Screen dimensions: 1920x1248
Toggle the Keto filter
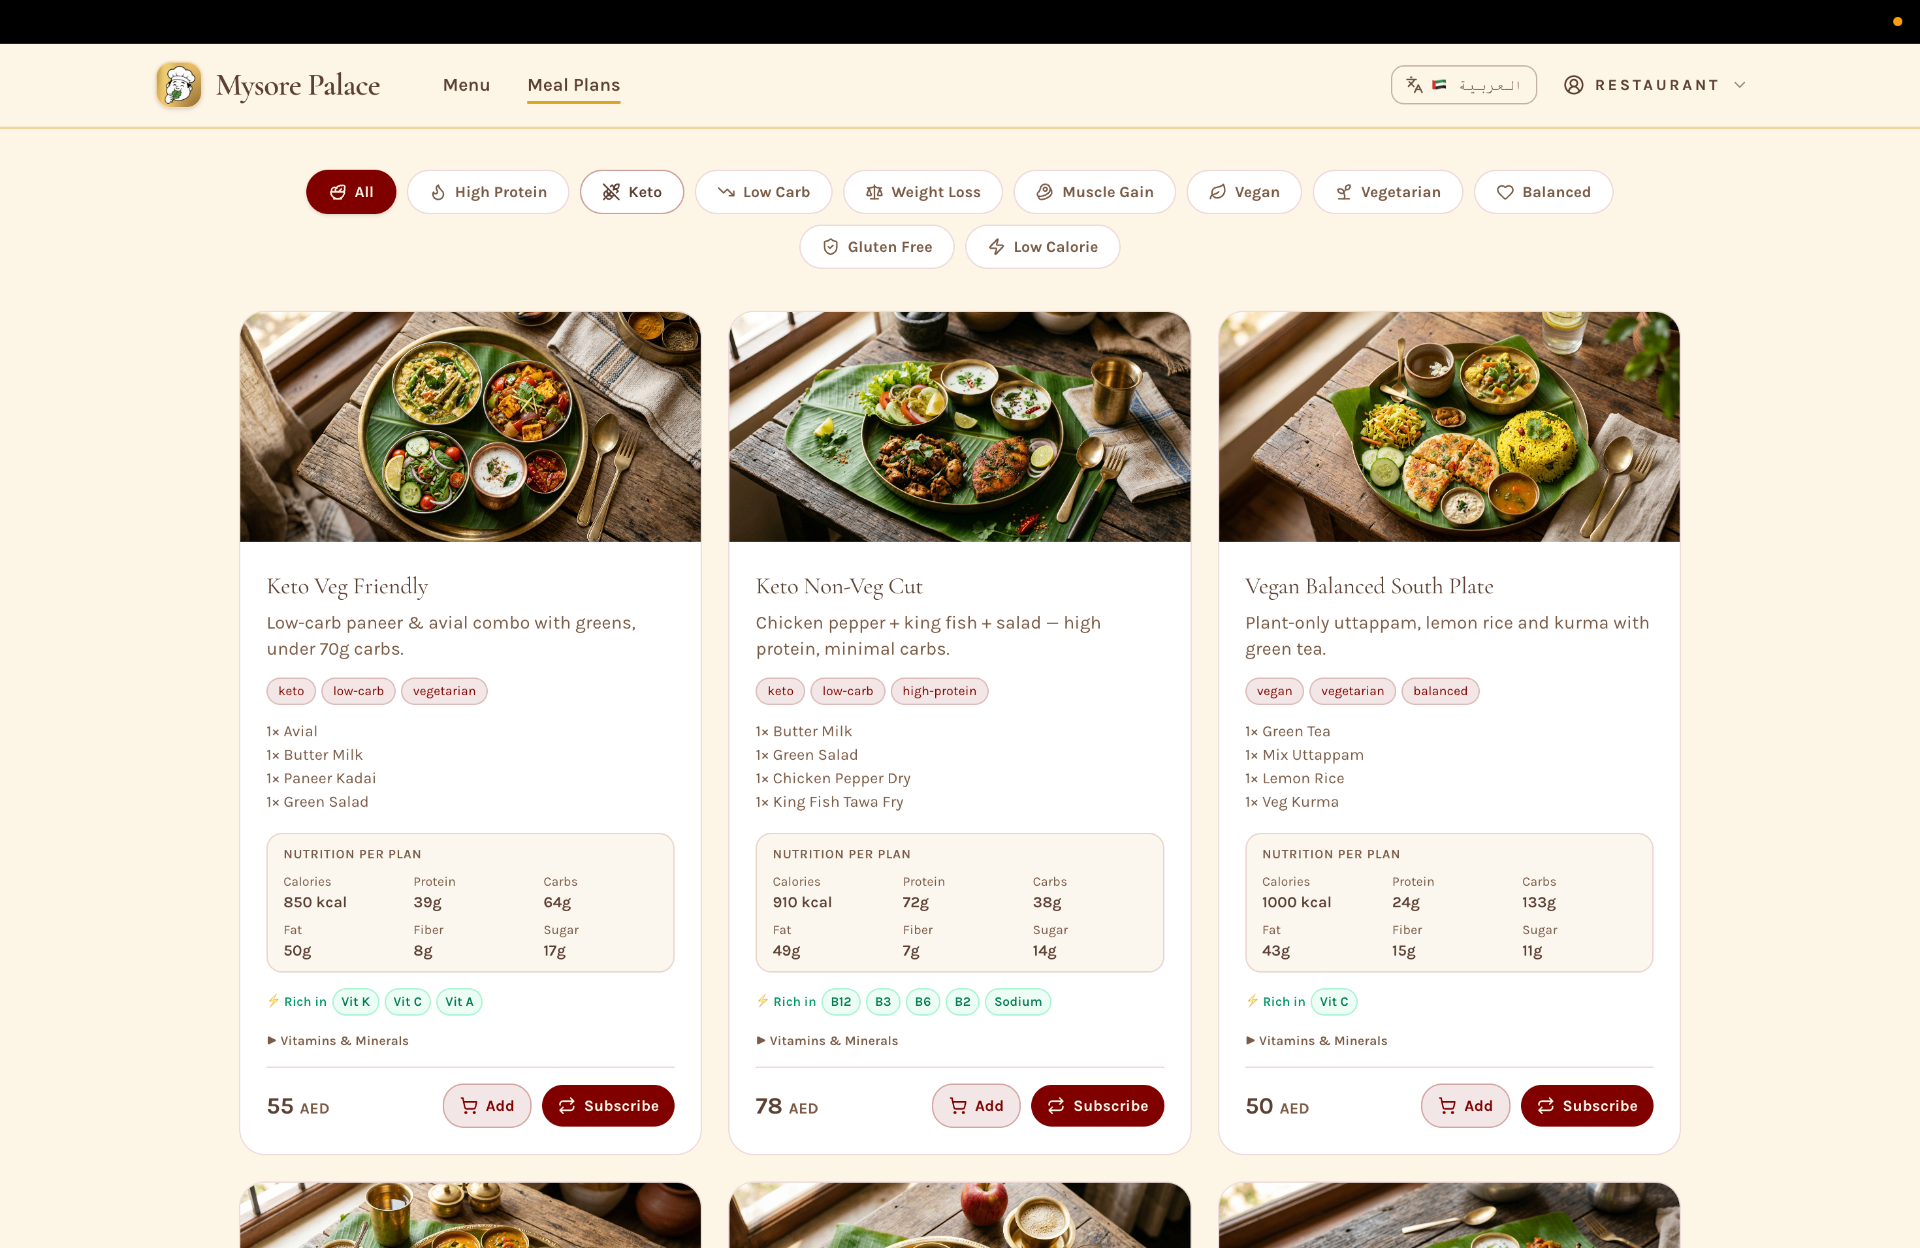point(632,192)
